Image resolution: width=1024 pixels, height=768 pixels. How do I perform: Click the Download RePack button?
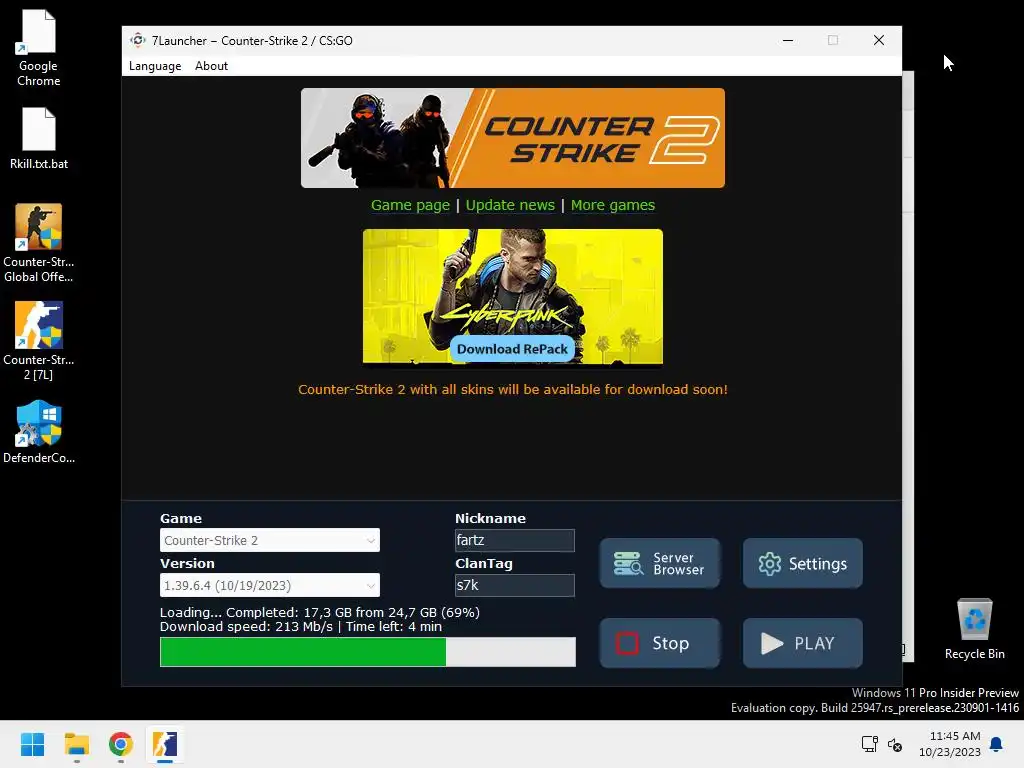512,349
